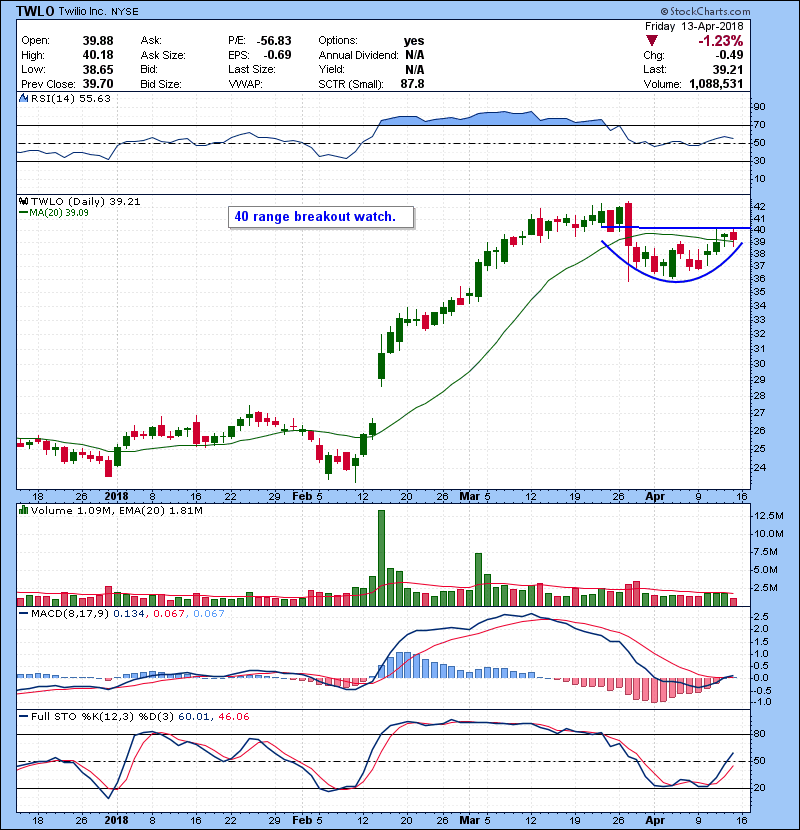
Task: Click the '2018' year label under the price chart
Action: pyautogui.click(x=116, y=497)
